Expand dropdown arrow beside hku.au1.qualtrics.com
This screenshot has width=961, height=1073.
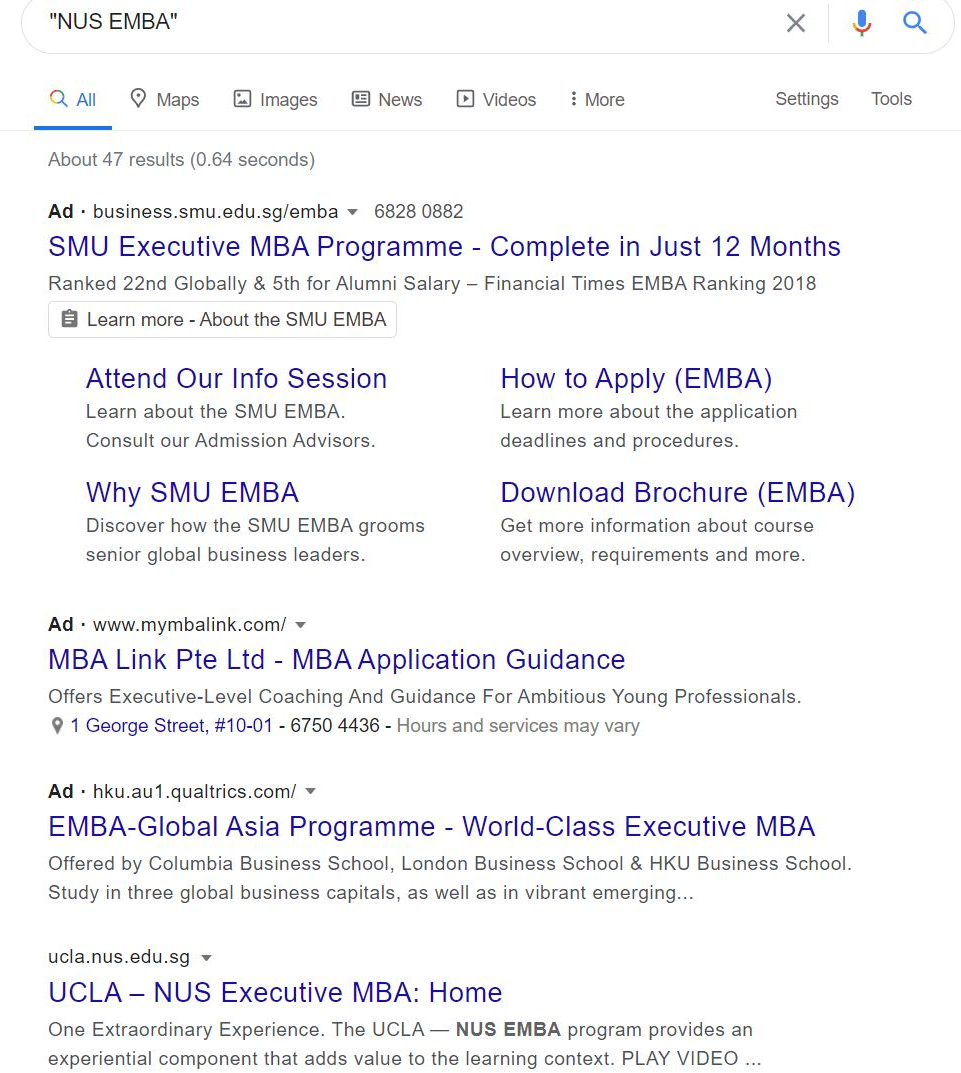[x=310, y=792]
